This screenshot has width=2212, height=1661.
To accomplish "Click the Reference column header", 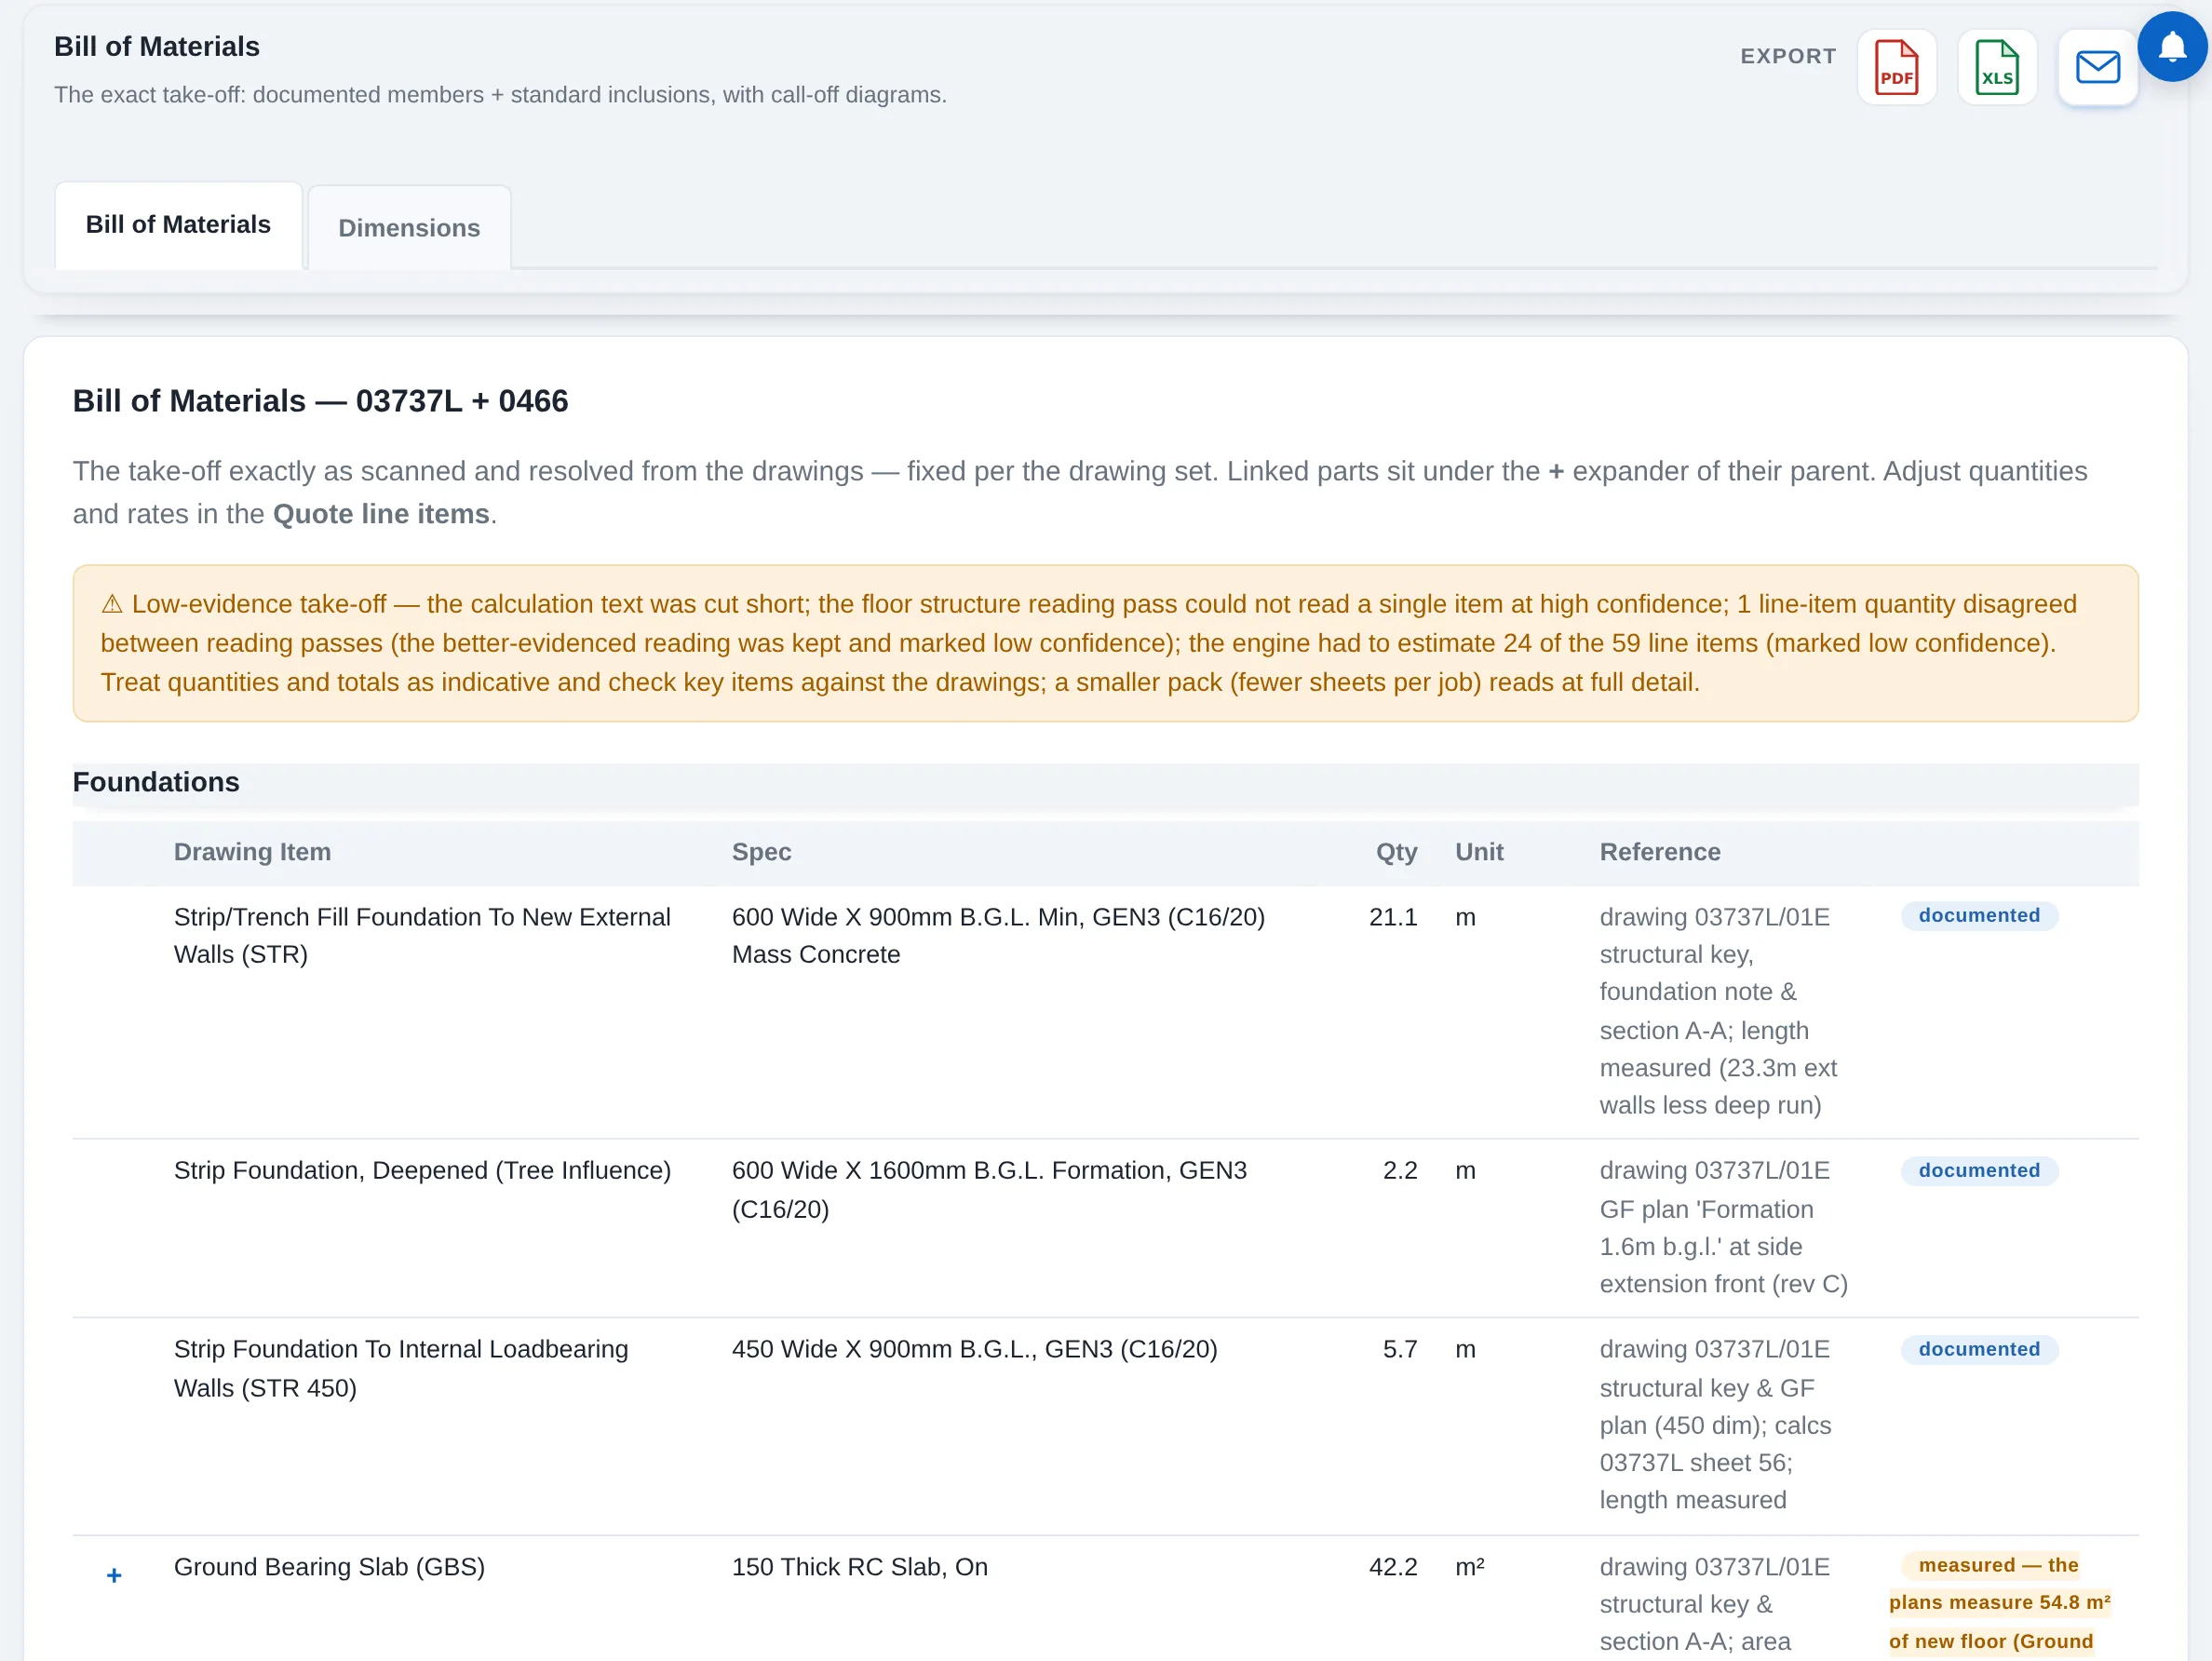I will click(x=1660, y=852).
